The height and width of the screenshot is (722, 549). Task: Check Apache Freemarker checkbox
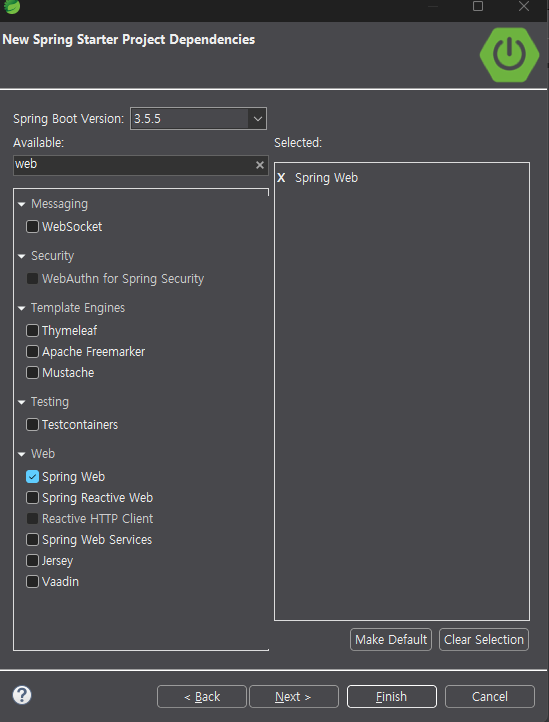(x=32, y=352)
